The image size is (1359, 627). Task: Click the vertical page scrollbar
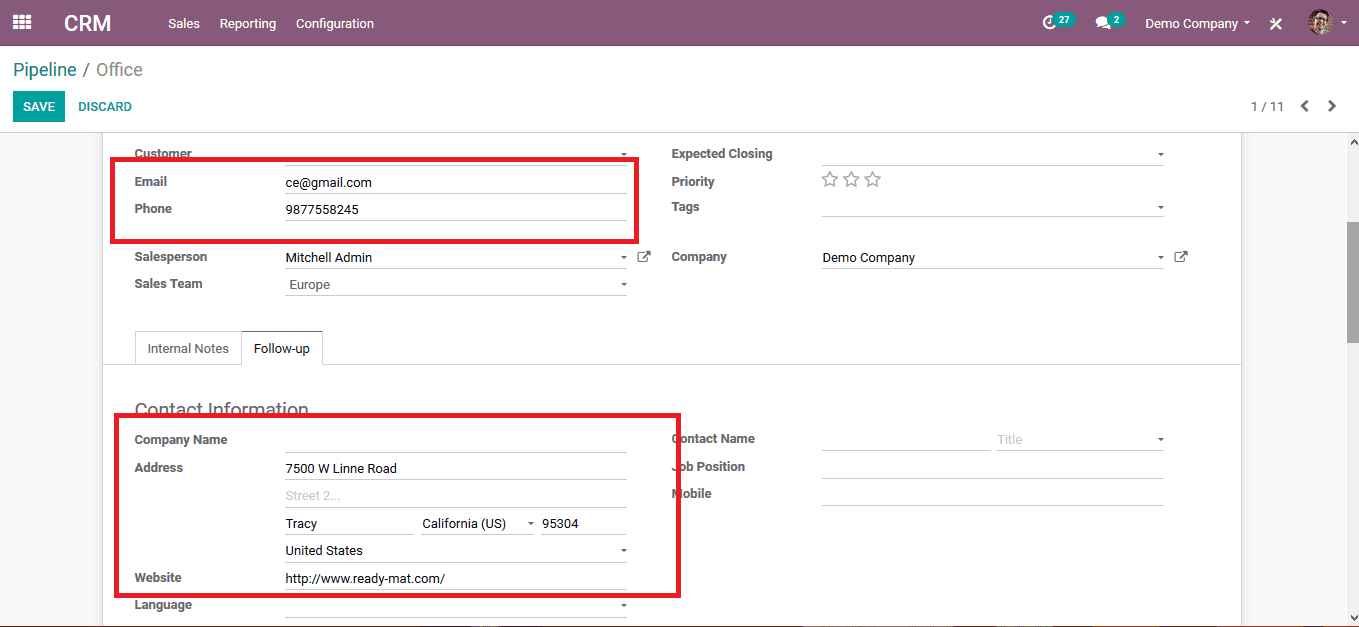coord(1352,283)
